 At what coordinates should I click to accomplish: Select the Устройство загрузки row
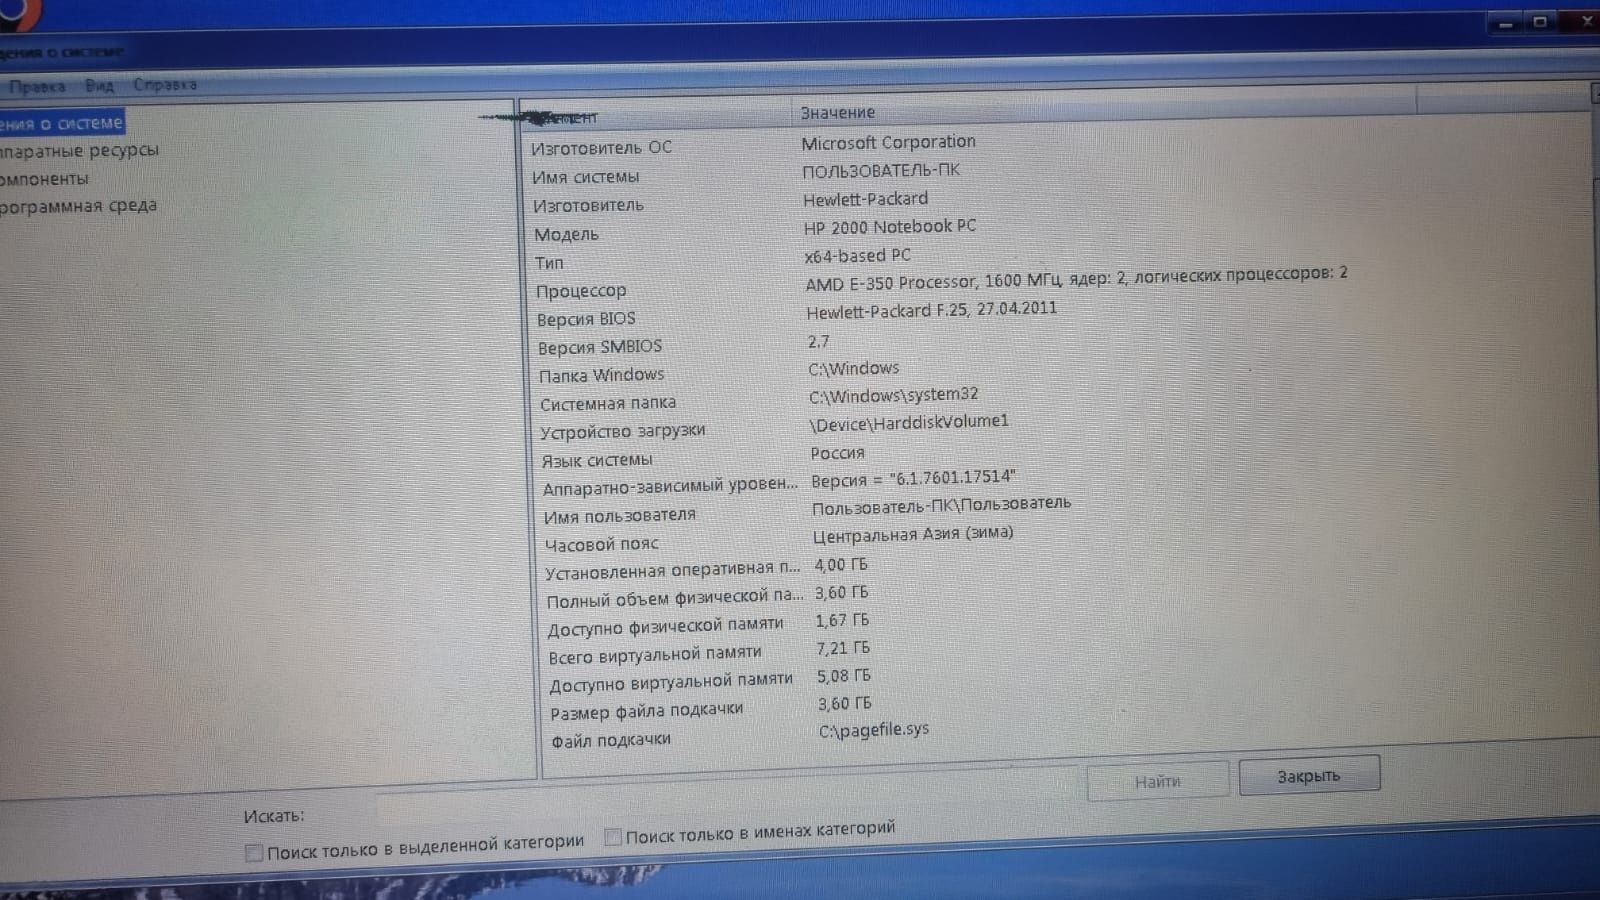pyautogui.click(x=622, y=431)
